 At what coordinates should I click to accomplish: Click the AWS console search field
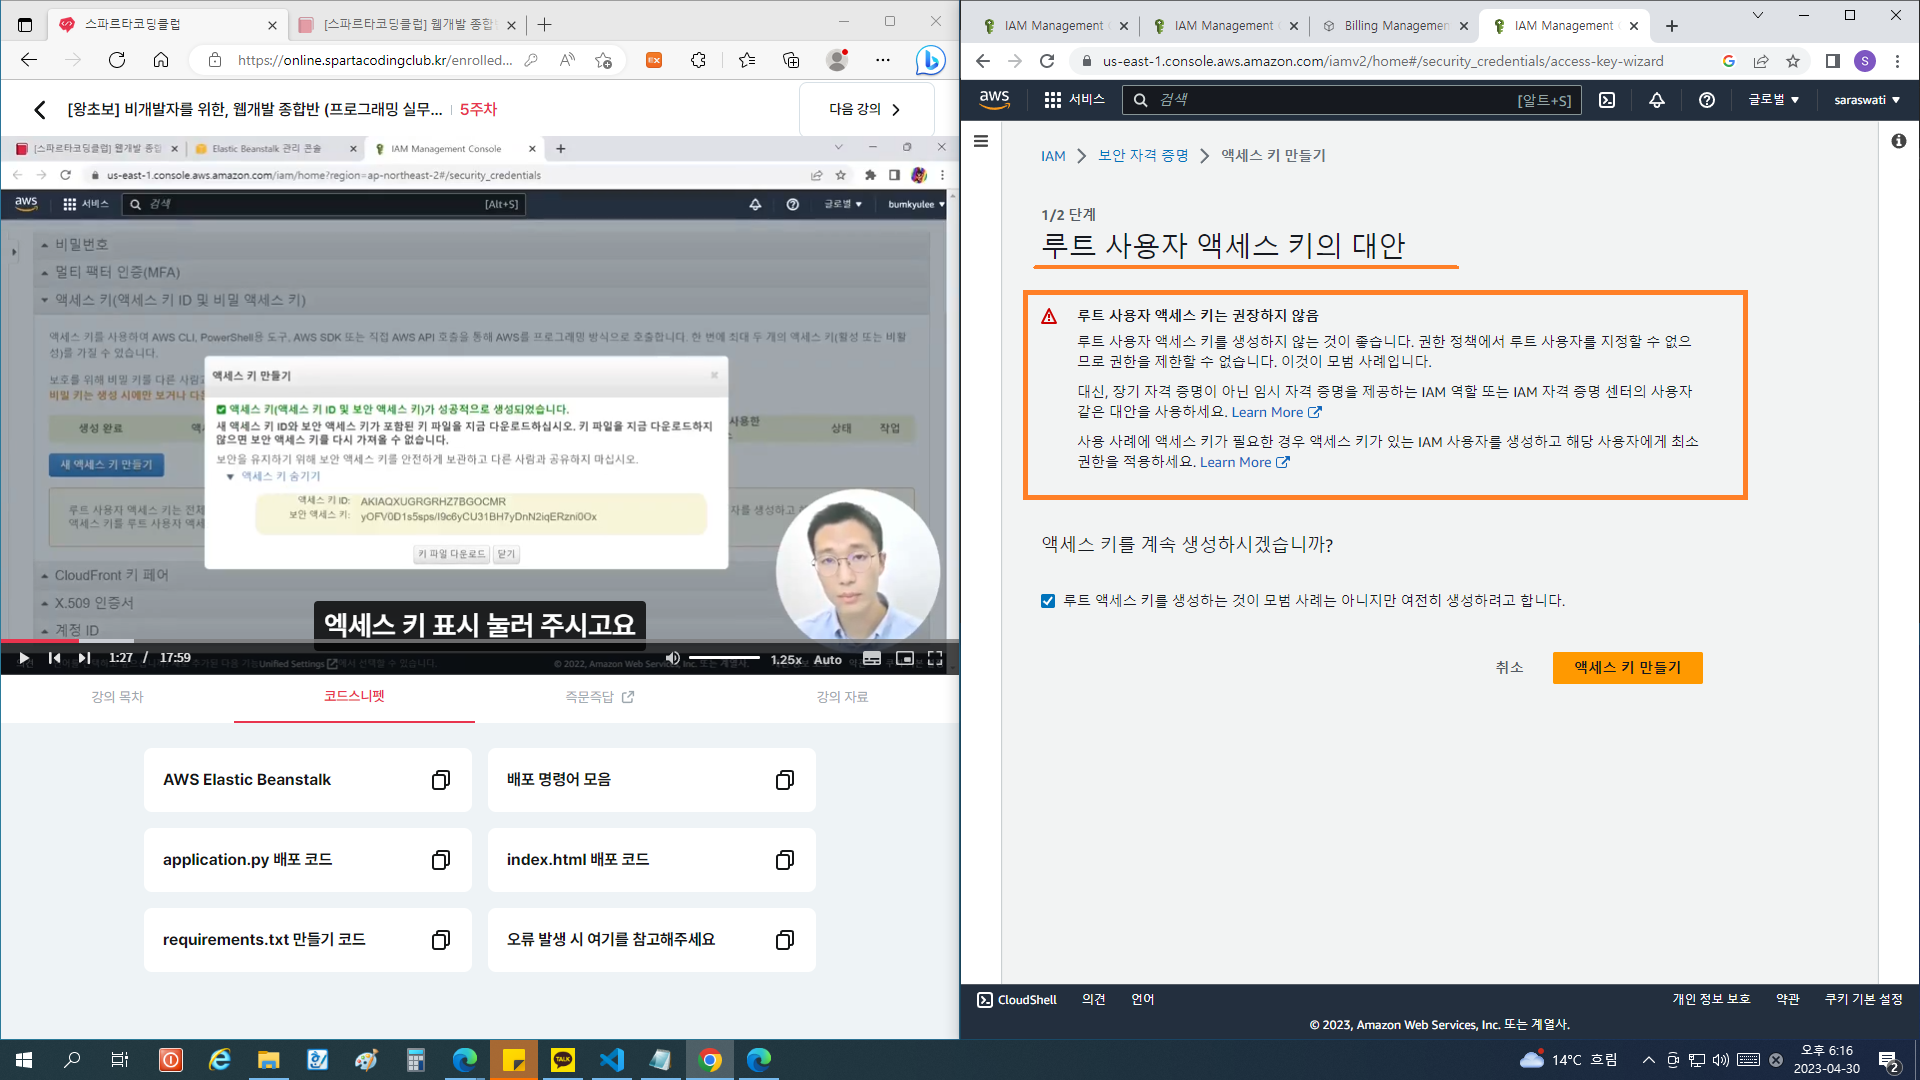(1352, 99)
